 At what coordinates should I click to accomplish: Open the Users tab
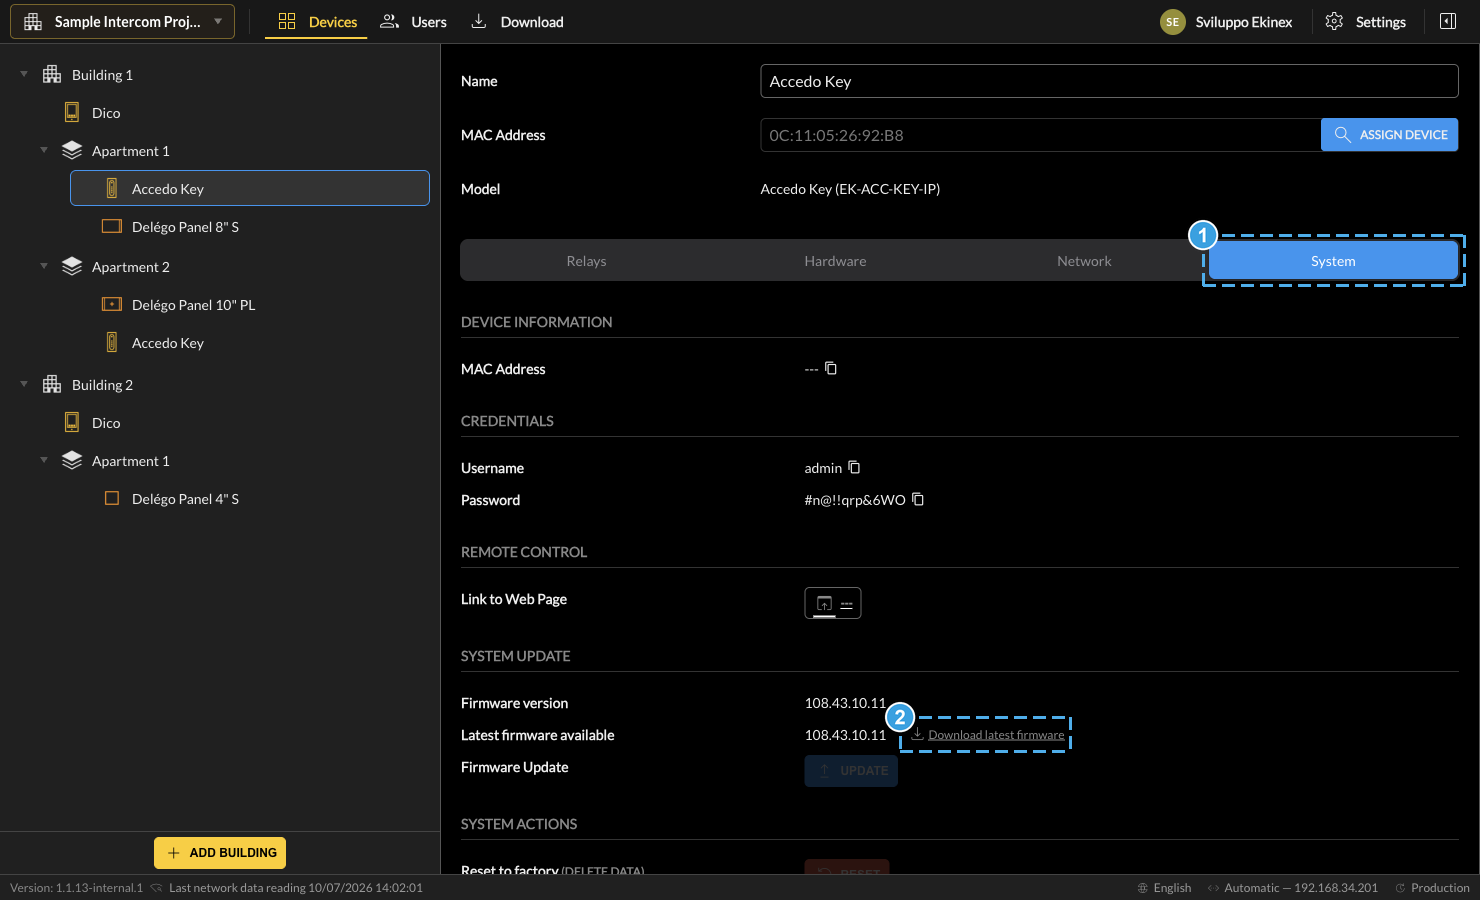(413, 22)
